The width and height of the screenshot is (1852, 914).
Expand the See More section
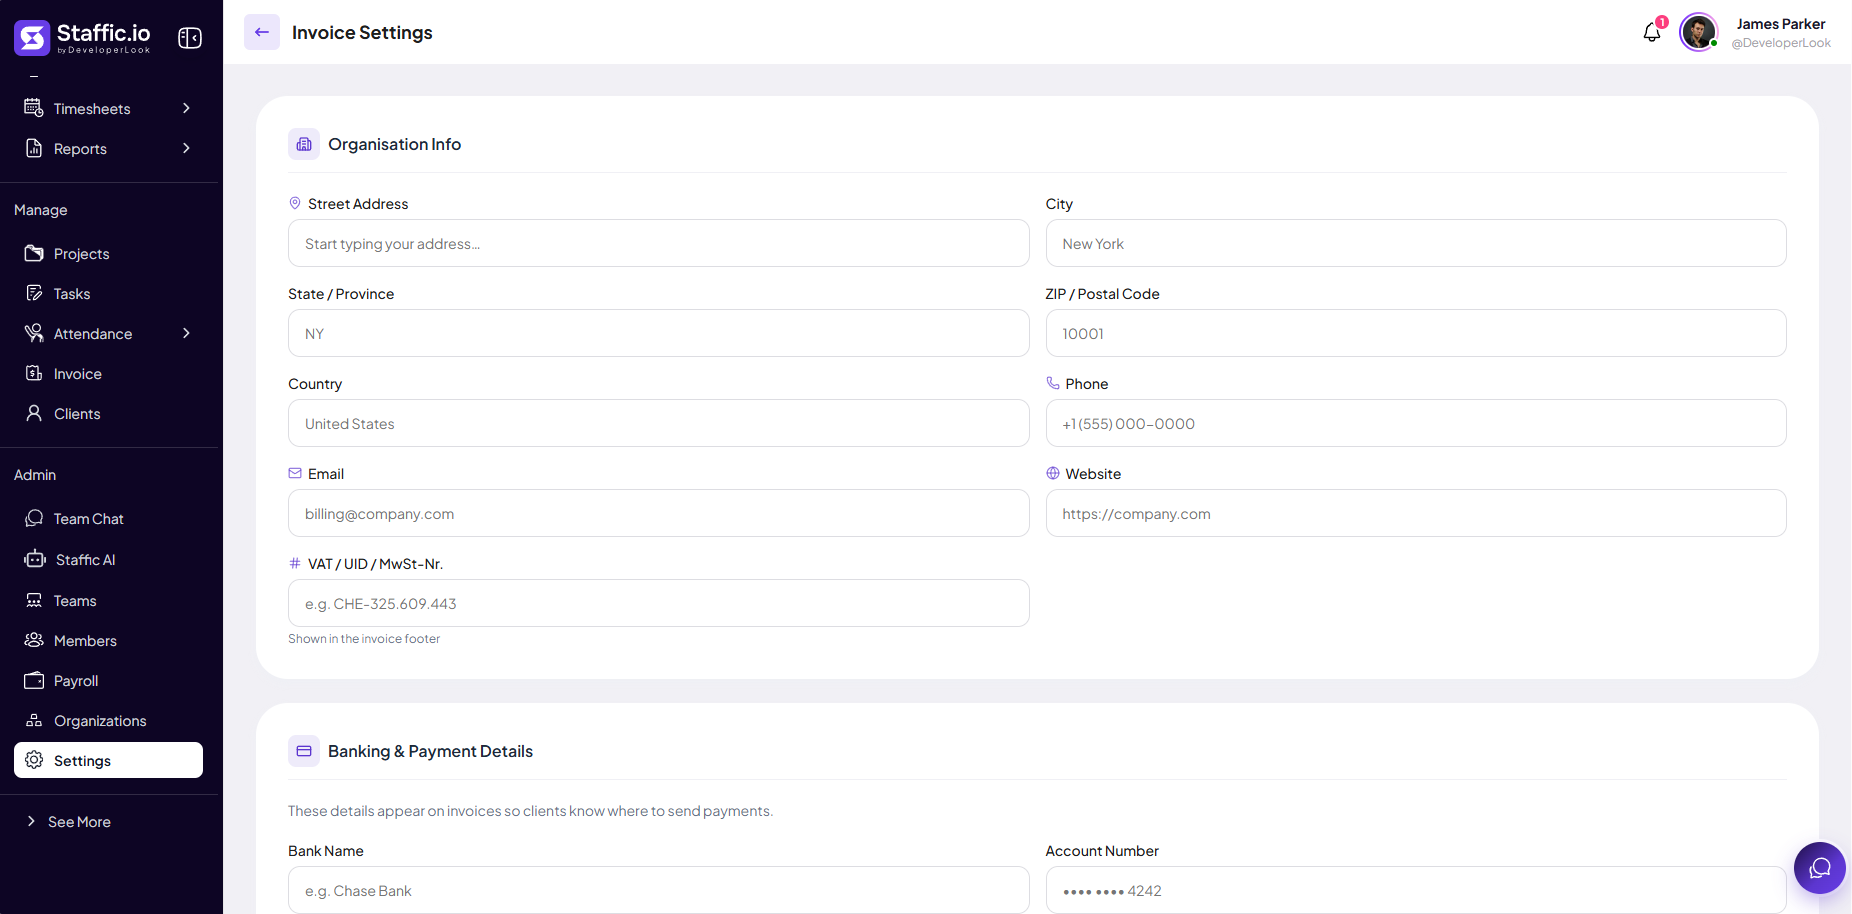coord(68,821)
